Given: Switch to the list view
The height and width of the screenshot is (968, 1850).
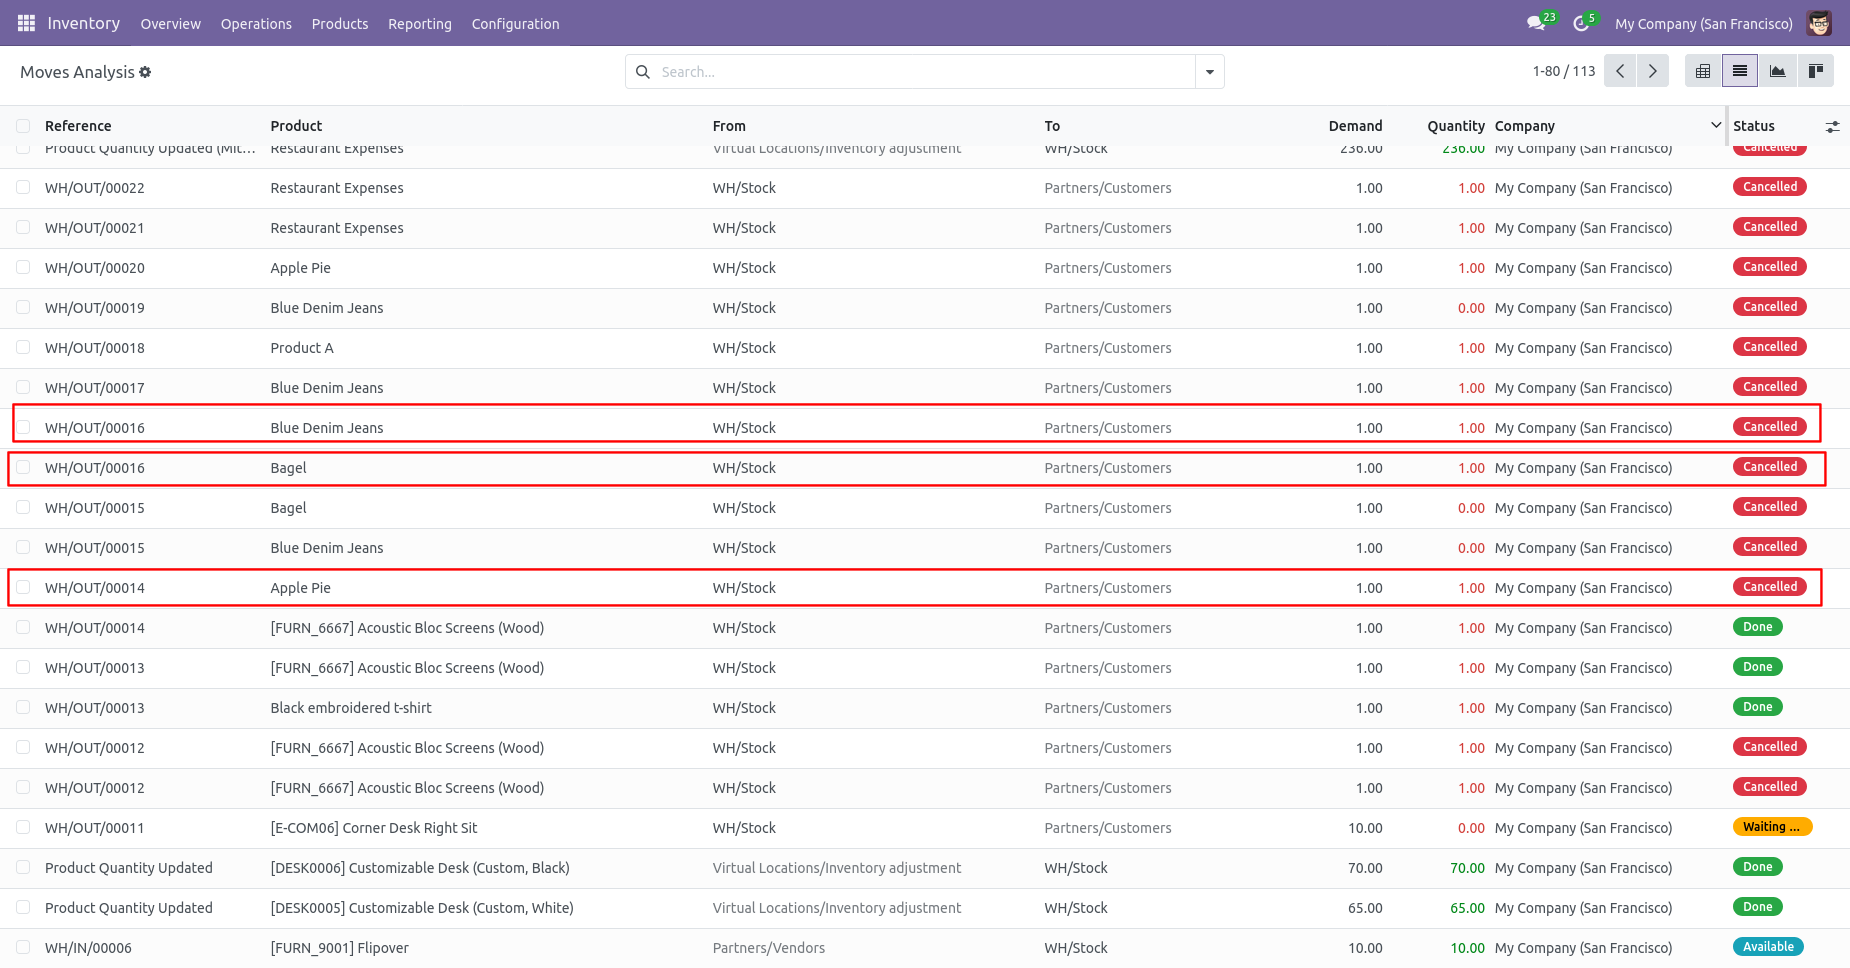Looking at the screenshot, I should 1740,71.
